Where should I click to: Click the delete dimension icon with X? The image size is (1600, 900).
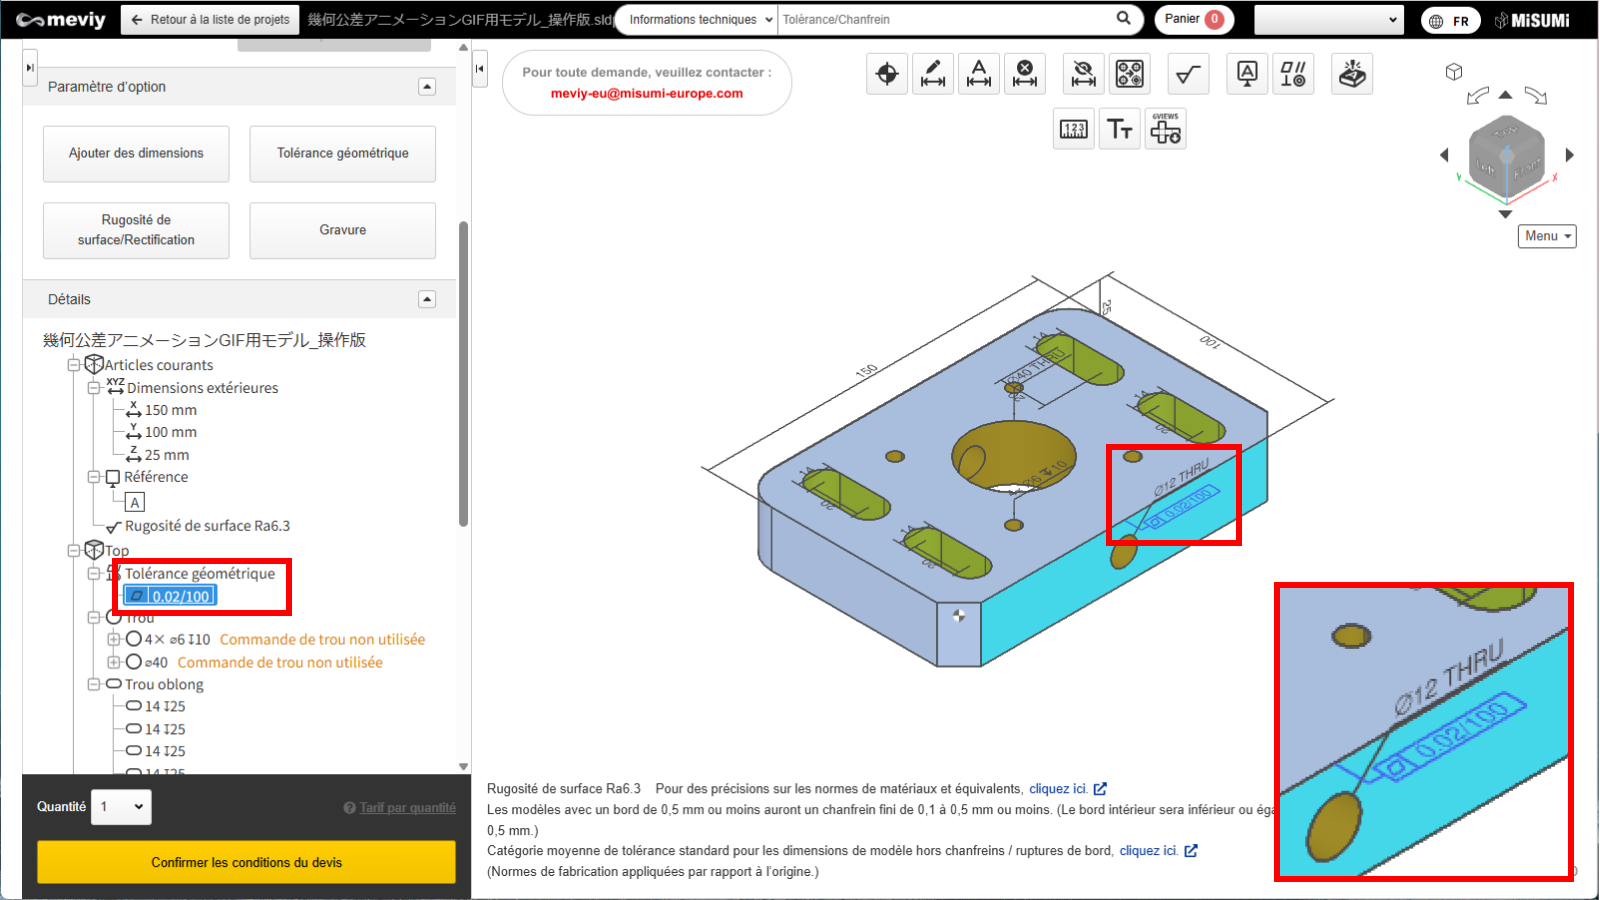tap(1024, 74)
